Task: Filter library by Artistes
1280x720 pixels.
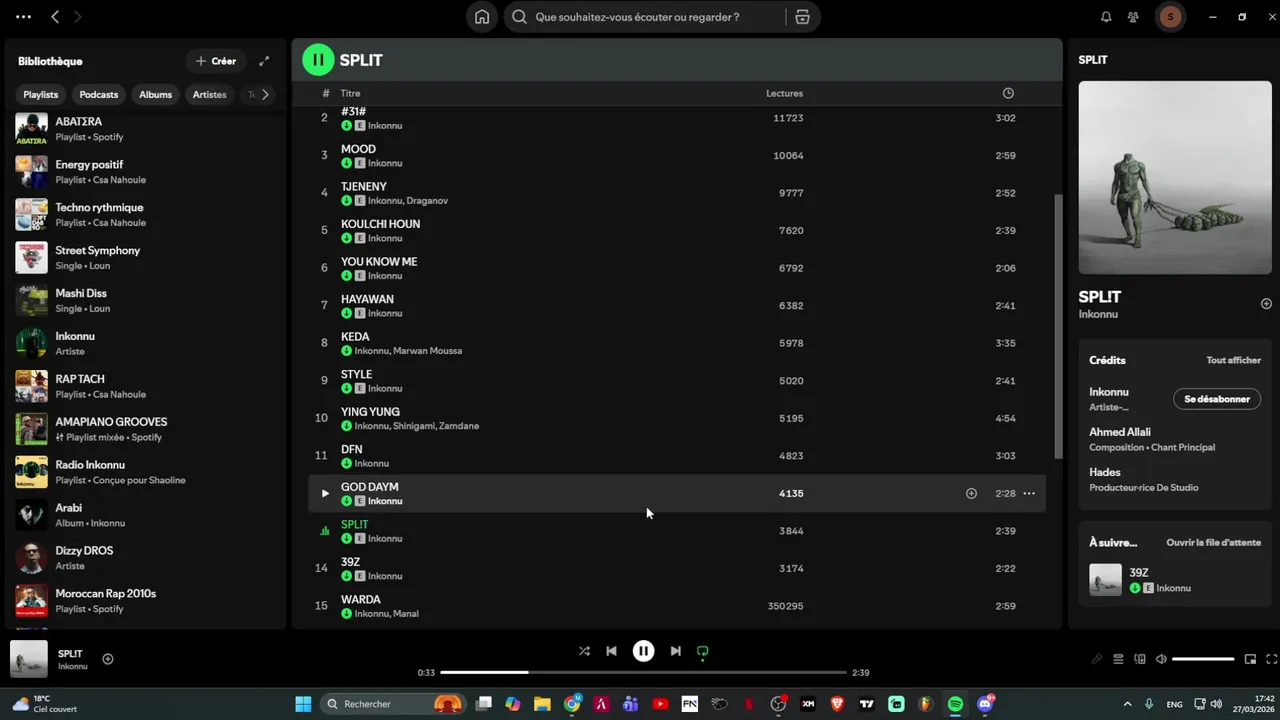Action: click(210, 95)
